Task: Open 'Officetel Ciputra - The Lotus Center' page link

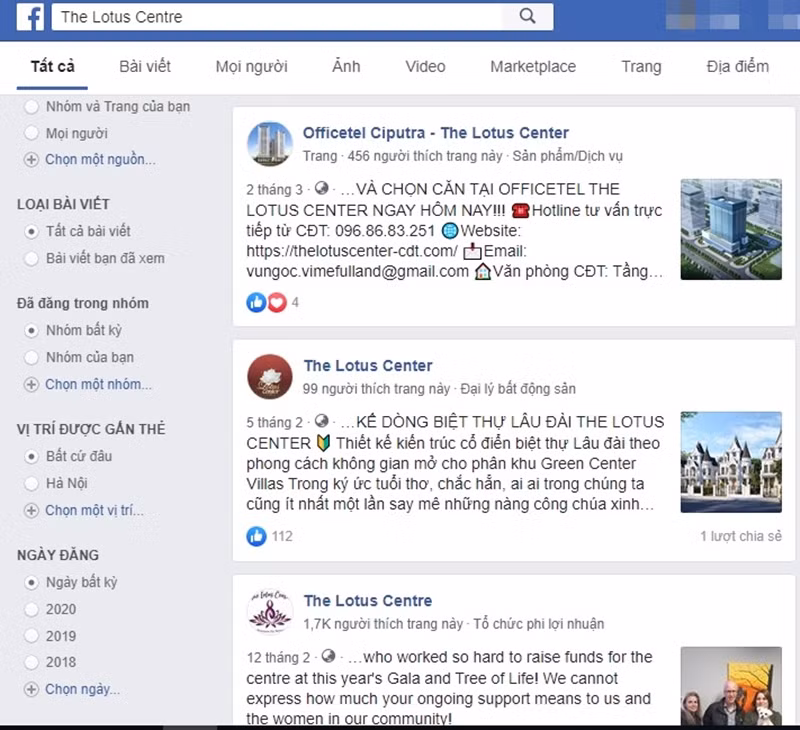Action: tap(436, 133)
